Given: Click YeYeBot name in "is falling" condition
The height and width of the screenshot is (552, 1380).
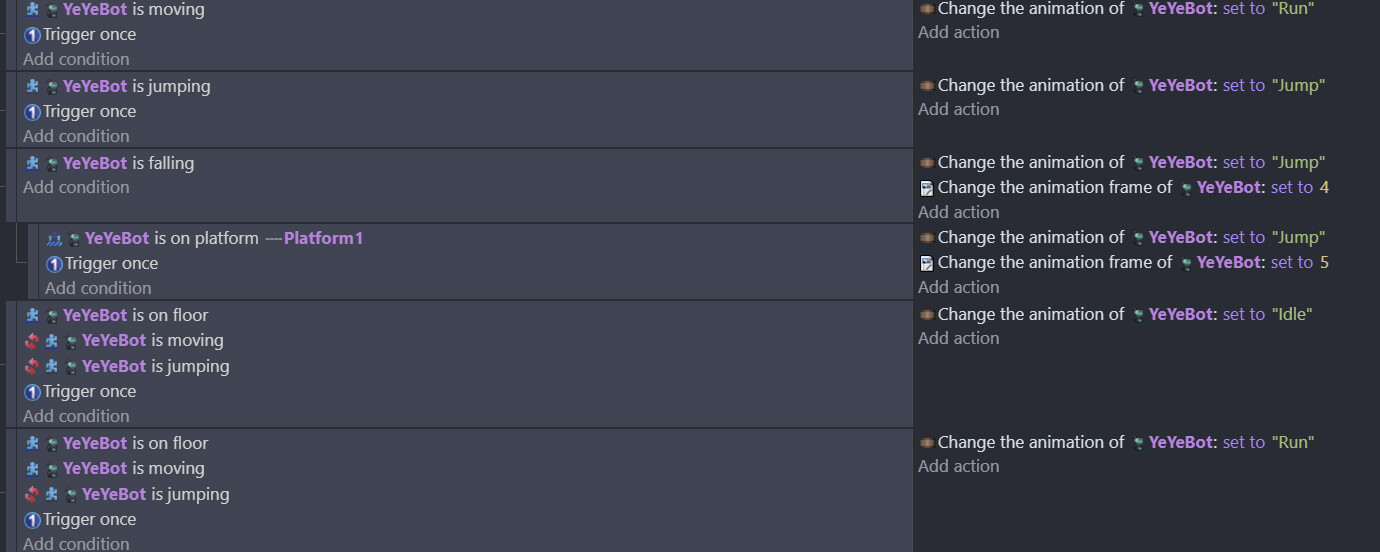Looking at the screenshot, I should click(x=95, y=163).
